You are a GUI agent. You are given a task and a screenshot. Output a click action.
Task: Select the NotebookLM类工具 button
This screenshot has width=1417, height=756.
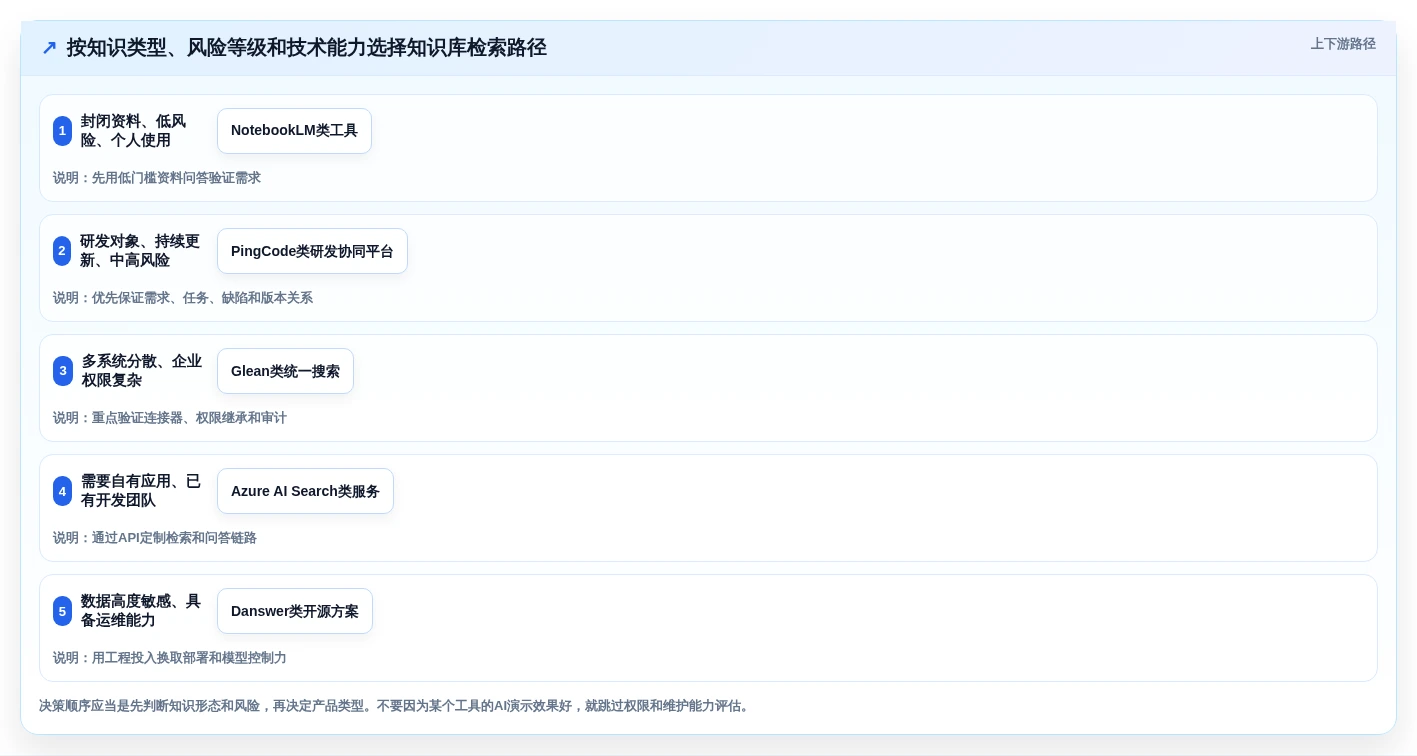tap(294, 131)
